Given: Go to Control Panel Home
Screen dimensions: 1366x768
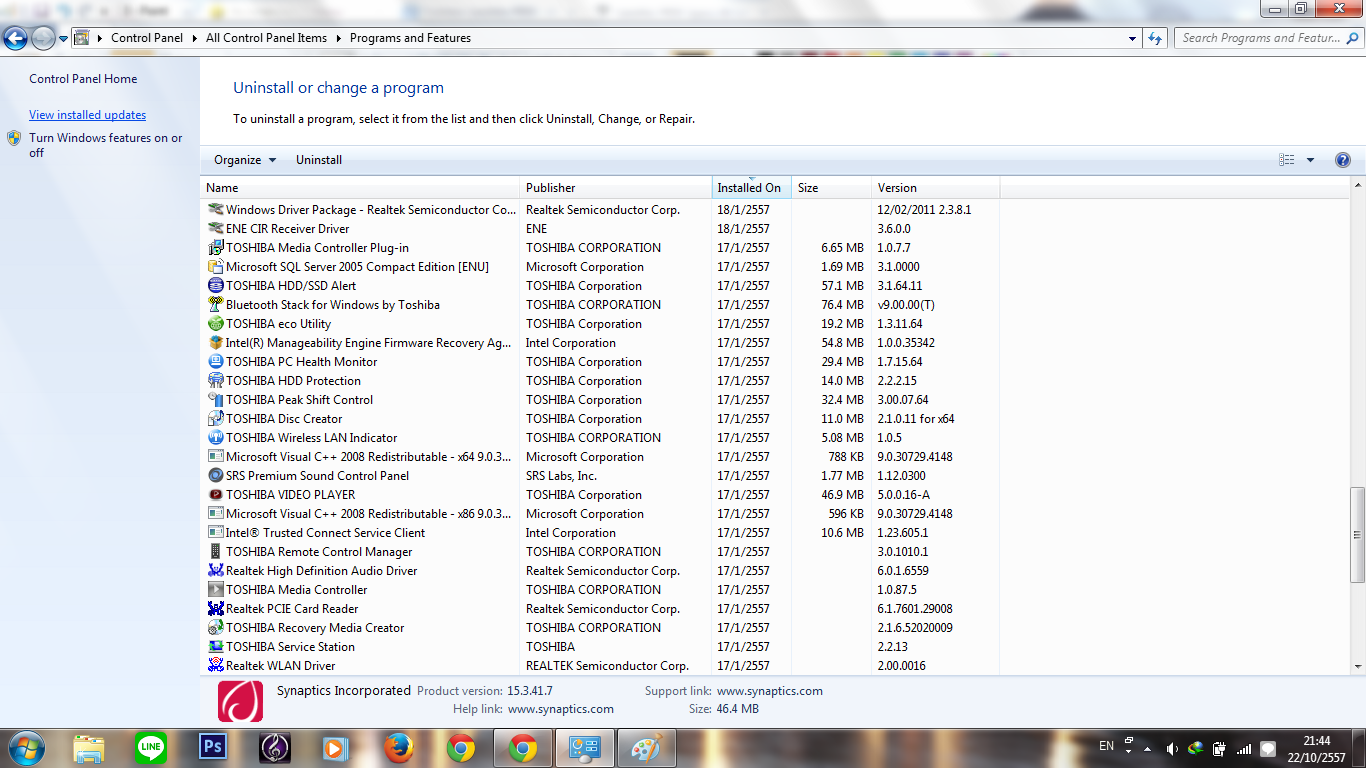Looking at the screenshot, I should pyautogui.click(x=83, y=79).
